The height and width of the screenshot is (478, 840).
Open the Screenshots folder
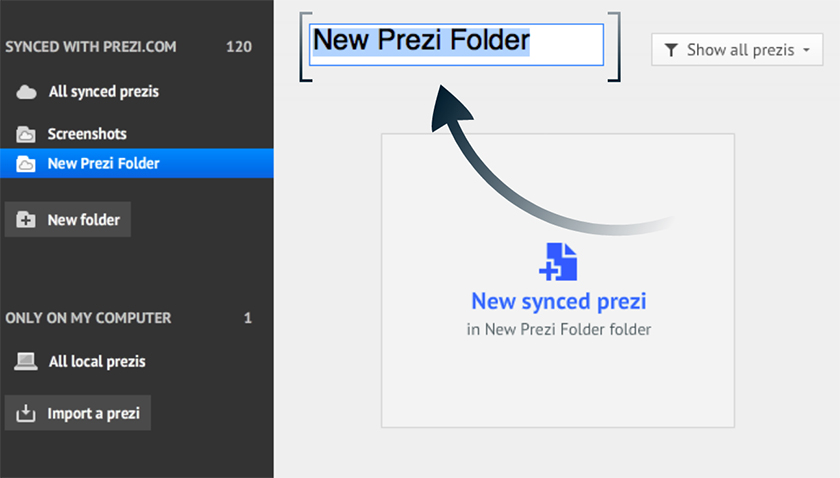87,134
